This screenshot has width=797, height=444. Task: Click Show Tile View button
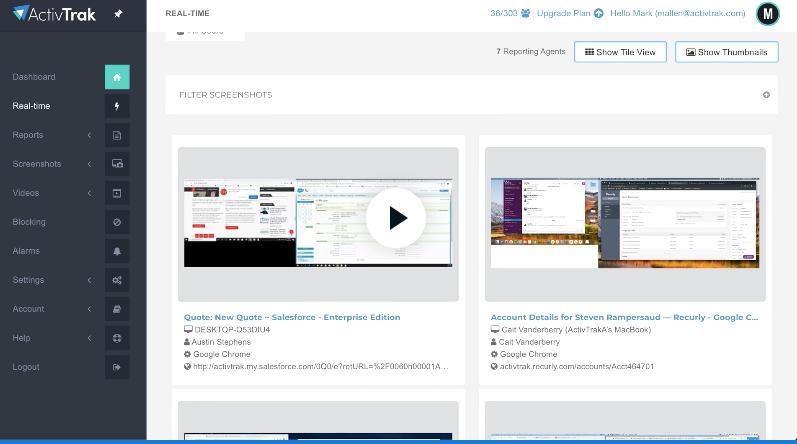(620, 52)
